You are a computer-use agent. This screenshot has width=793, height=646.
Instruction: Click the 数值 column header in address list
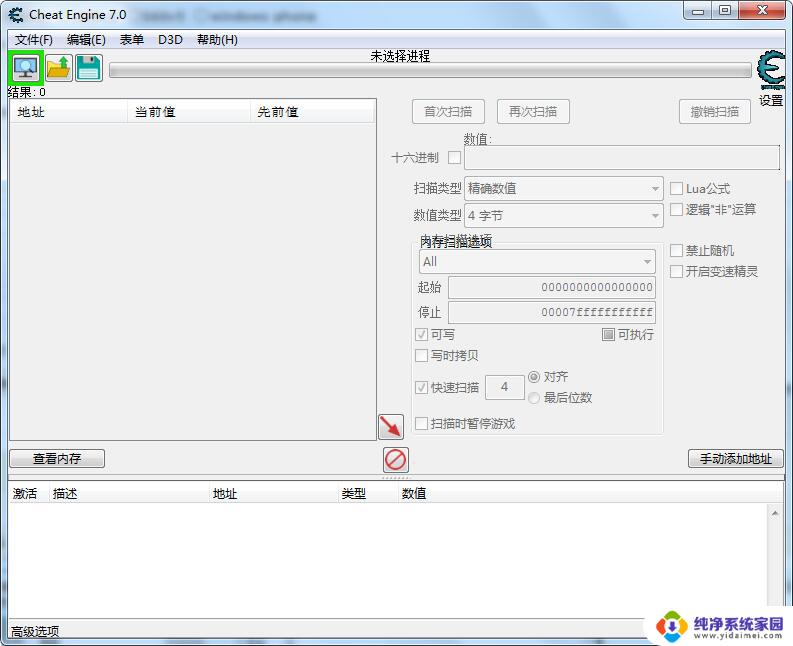click(x=589, y=493)
